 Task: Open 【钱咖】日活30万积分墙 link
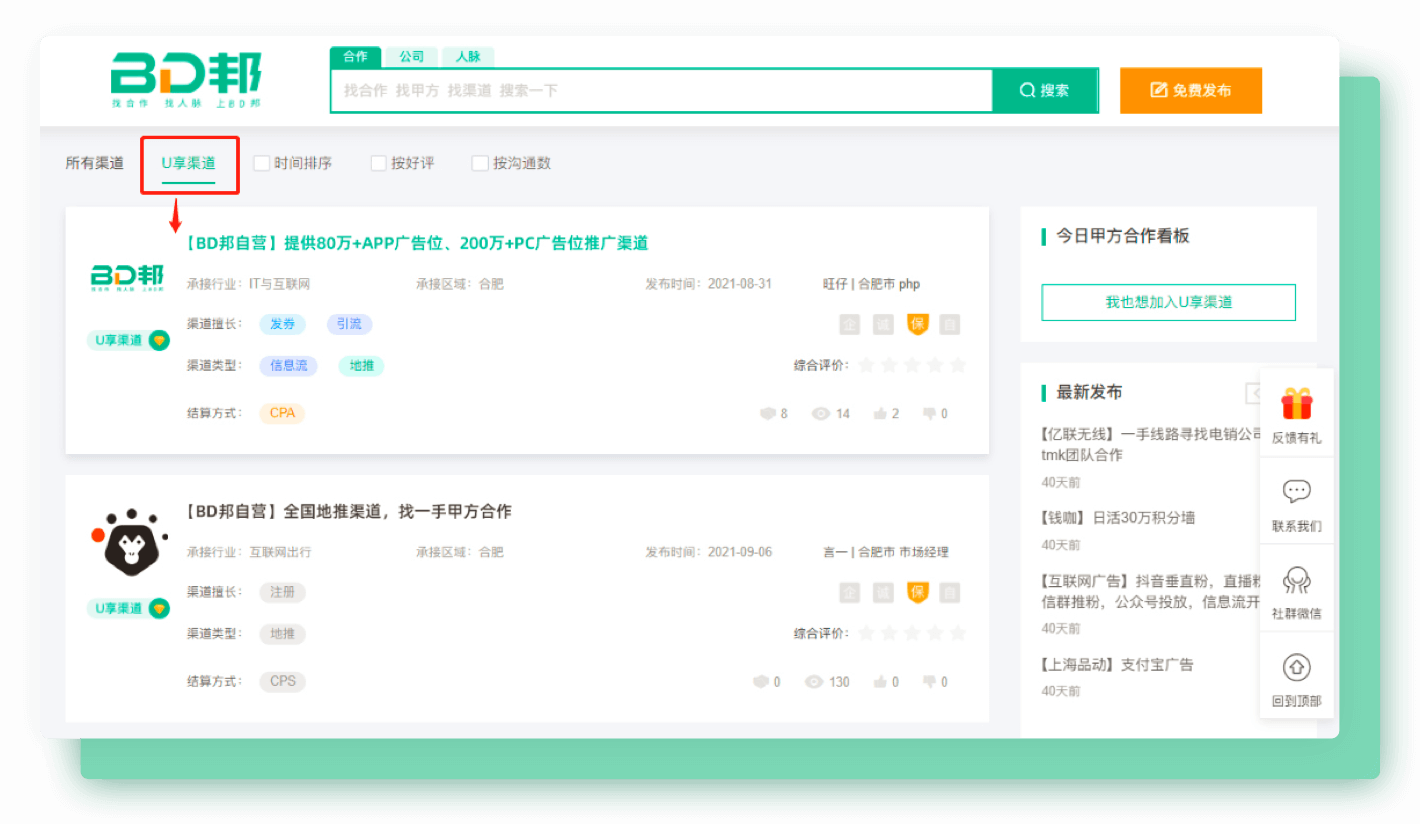coord(1118,517)
